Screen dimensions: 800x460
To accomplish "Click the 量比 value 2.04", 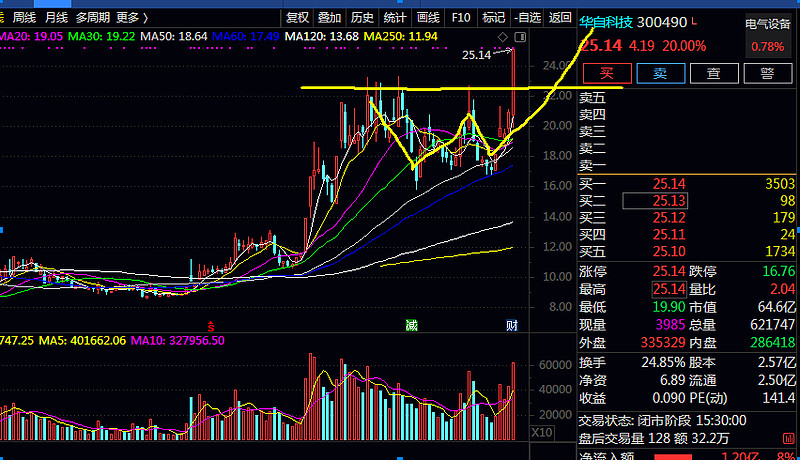I will tap(783, 289).
